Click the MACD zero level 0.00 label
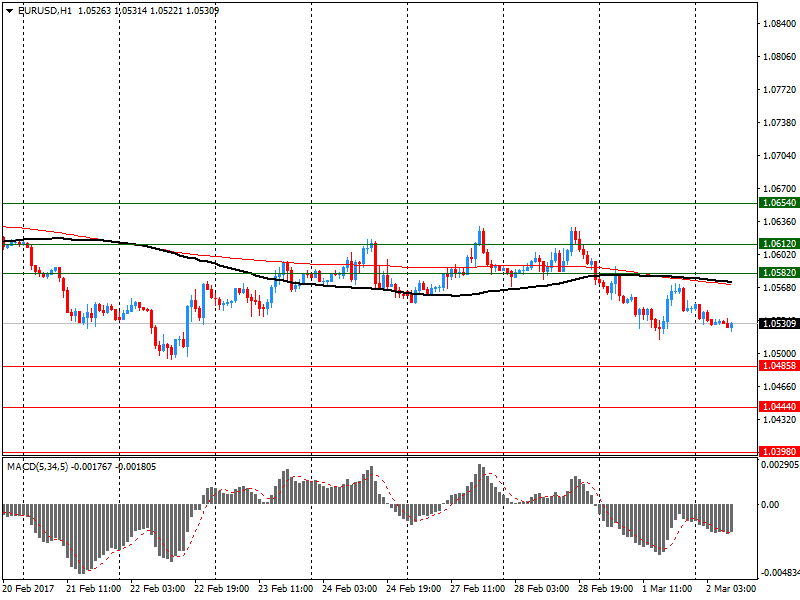 [x=770, y=505]
